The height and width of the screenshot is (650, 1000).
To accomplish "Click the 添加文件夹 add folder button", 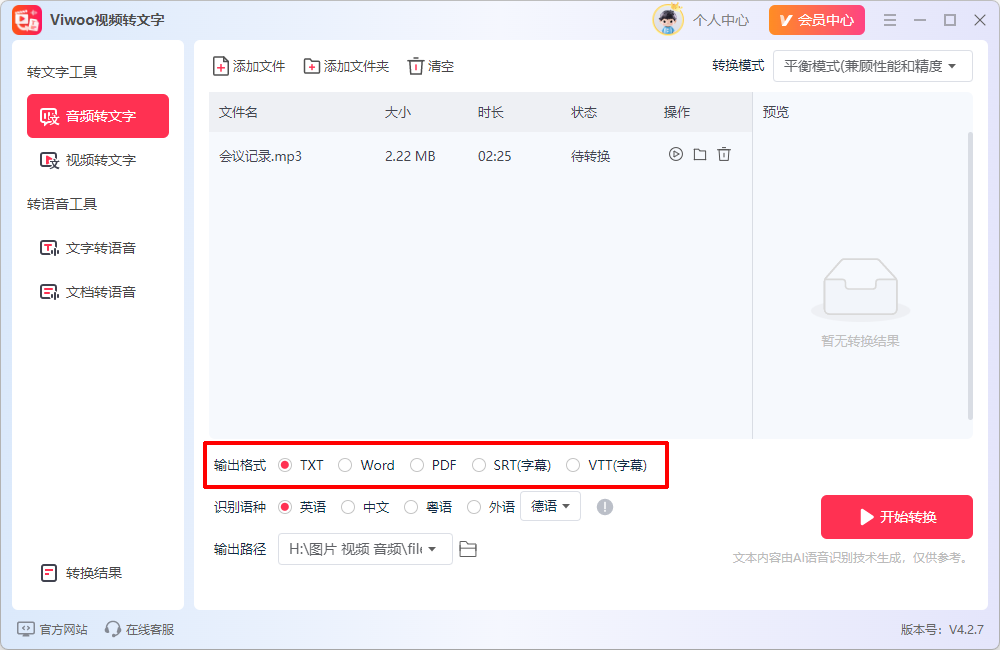I will click(346, 66).
